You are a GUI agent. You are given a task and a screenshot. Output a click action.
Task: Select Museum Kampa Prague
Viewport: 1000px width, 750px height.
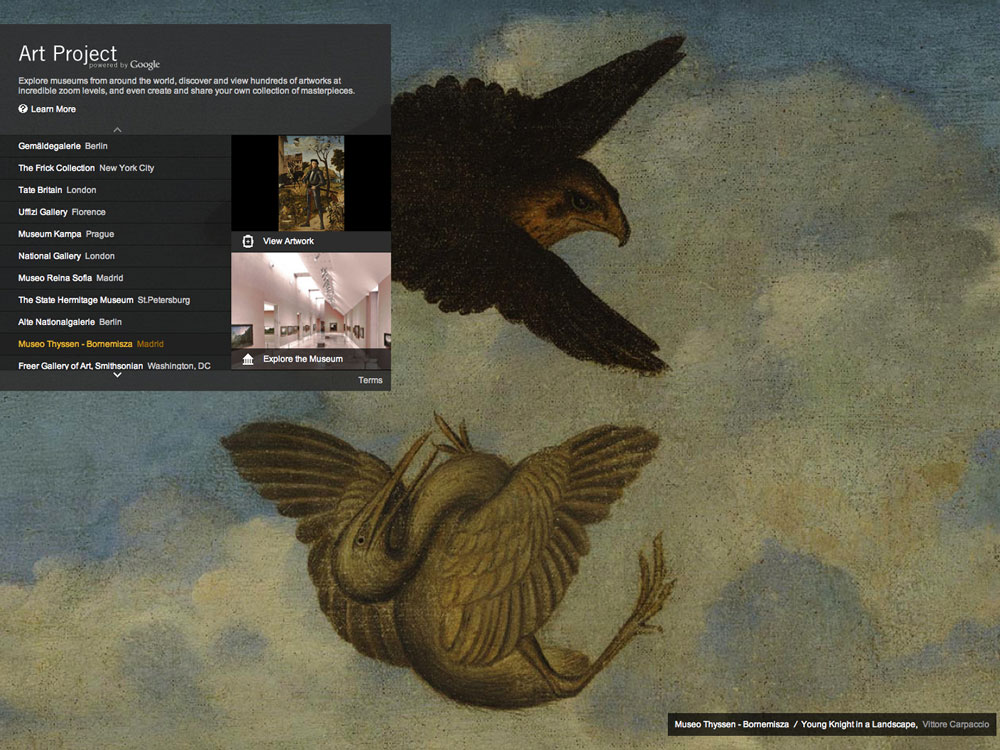point(115,234)
